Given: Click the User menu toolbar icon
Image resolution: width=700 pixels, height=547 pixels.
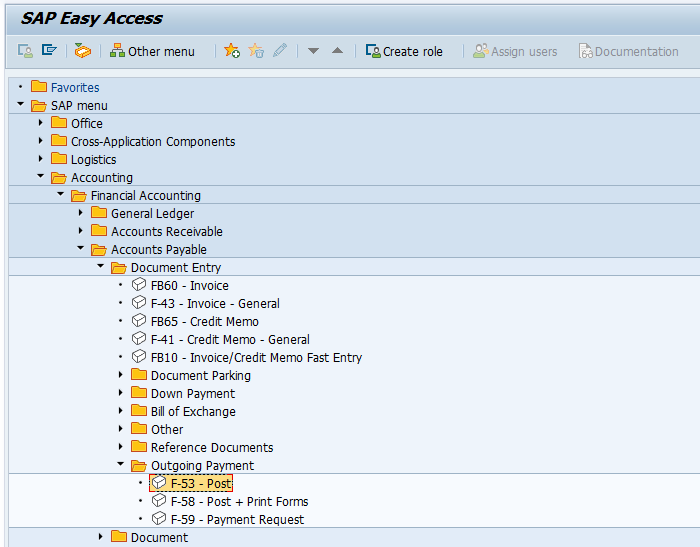Looking at the screenshot, I should pyautogui.click(x=25, y=51).
